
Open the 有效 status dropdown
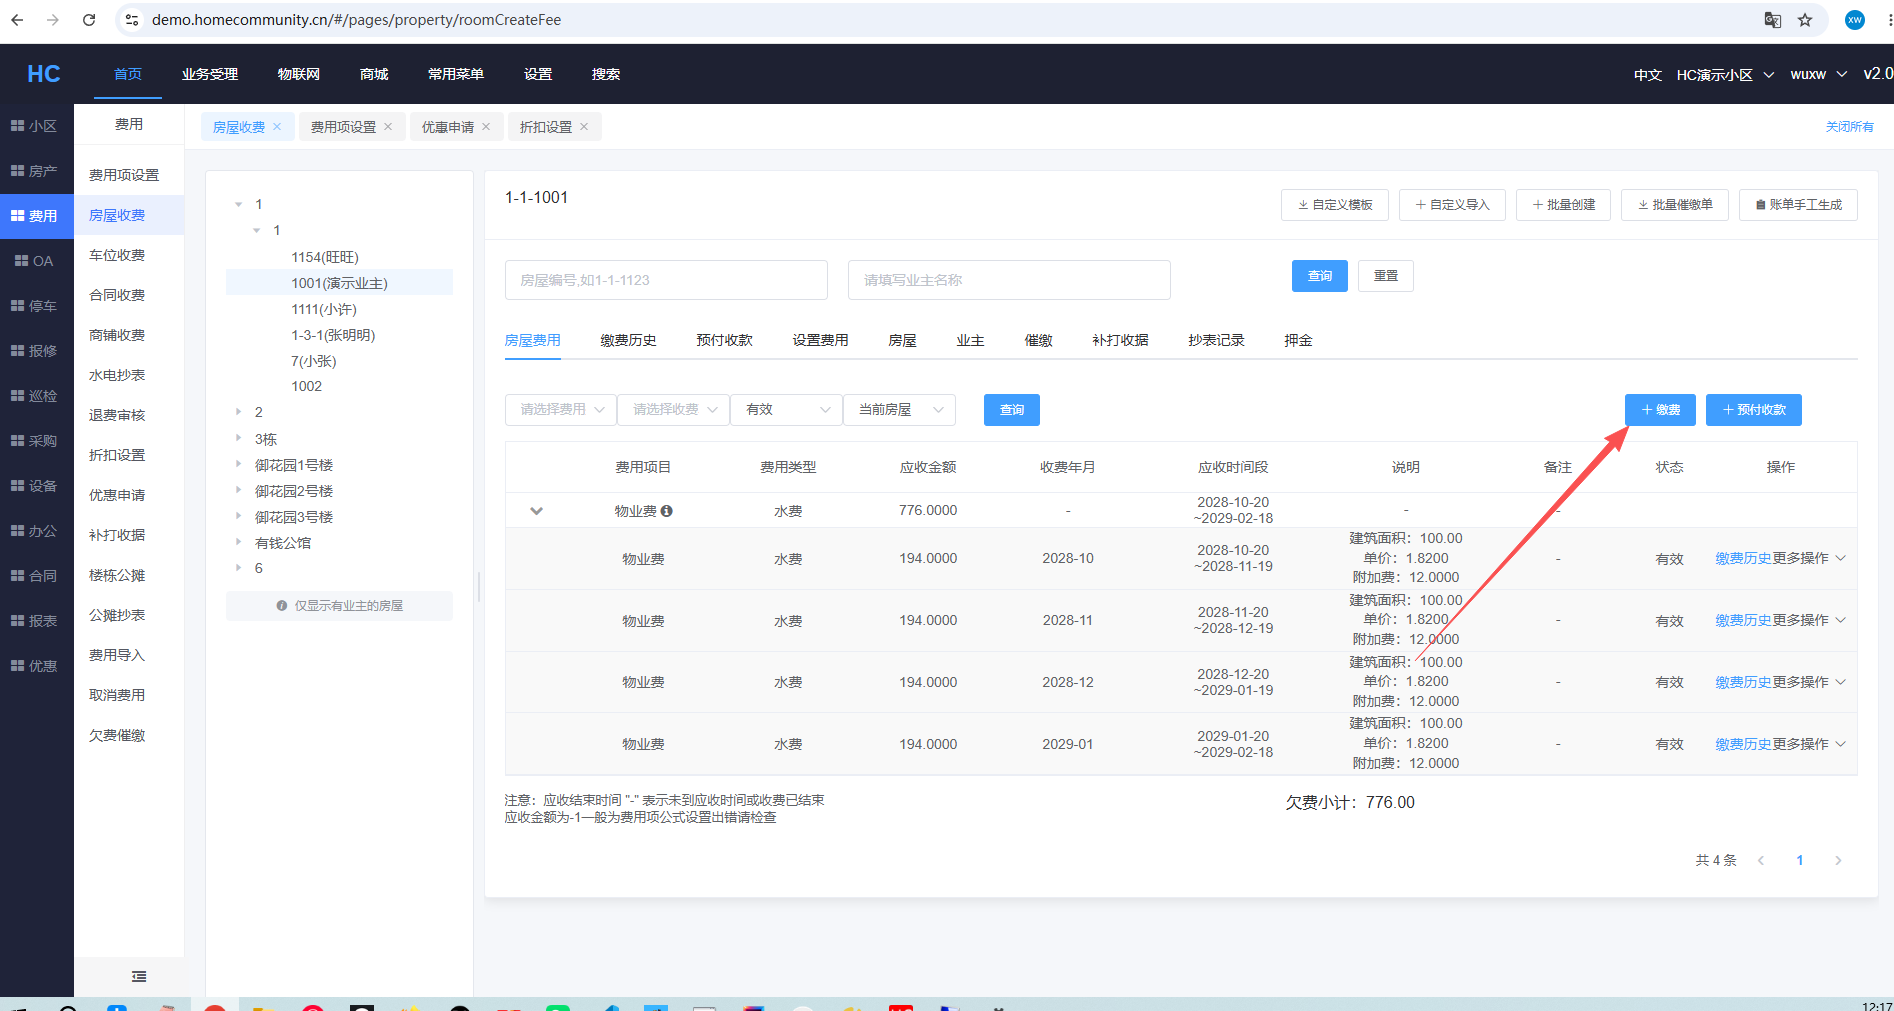click(786, 410)
